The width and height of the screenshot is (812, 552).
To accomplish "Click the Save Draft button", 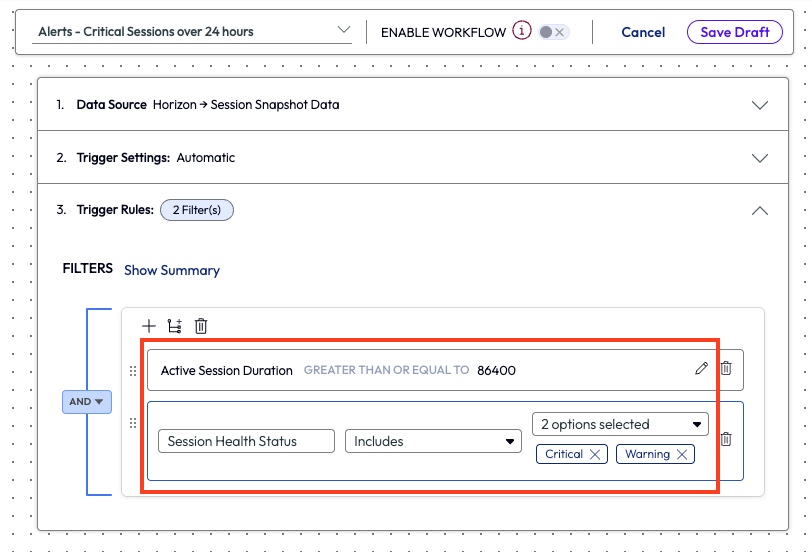I will 734,32.
